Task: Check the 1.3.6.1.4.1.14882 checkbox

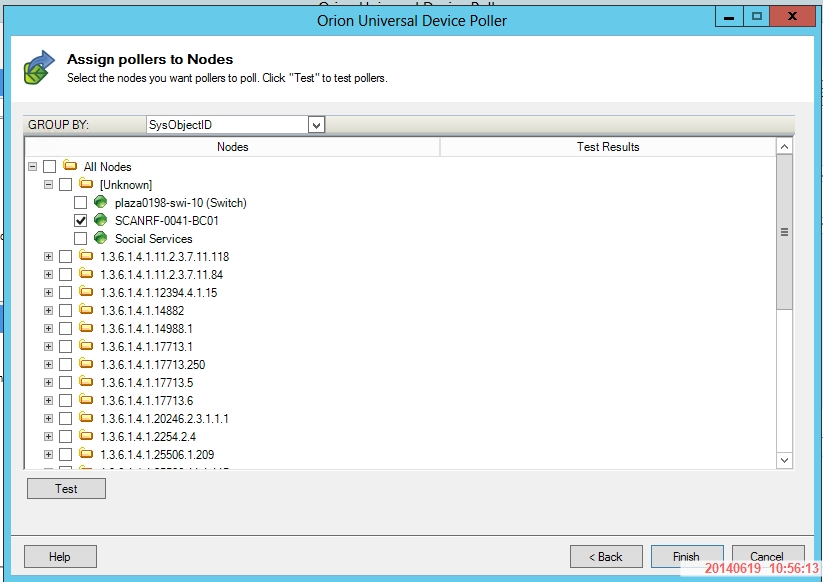Action: coord(66,311)
